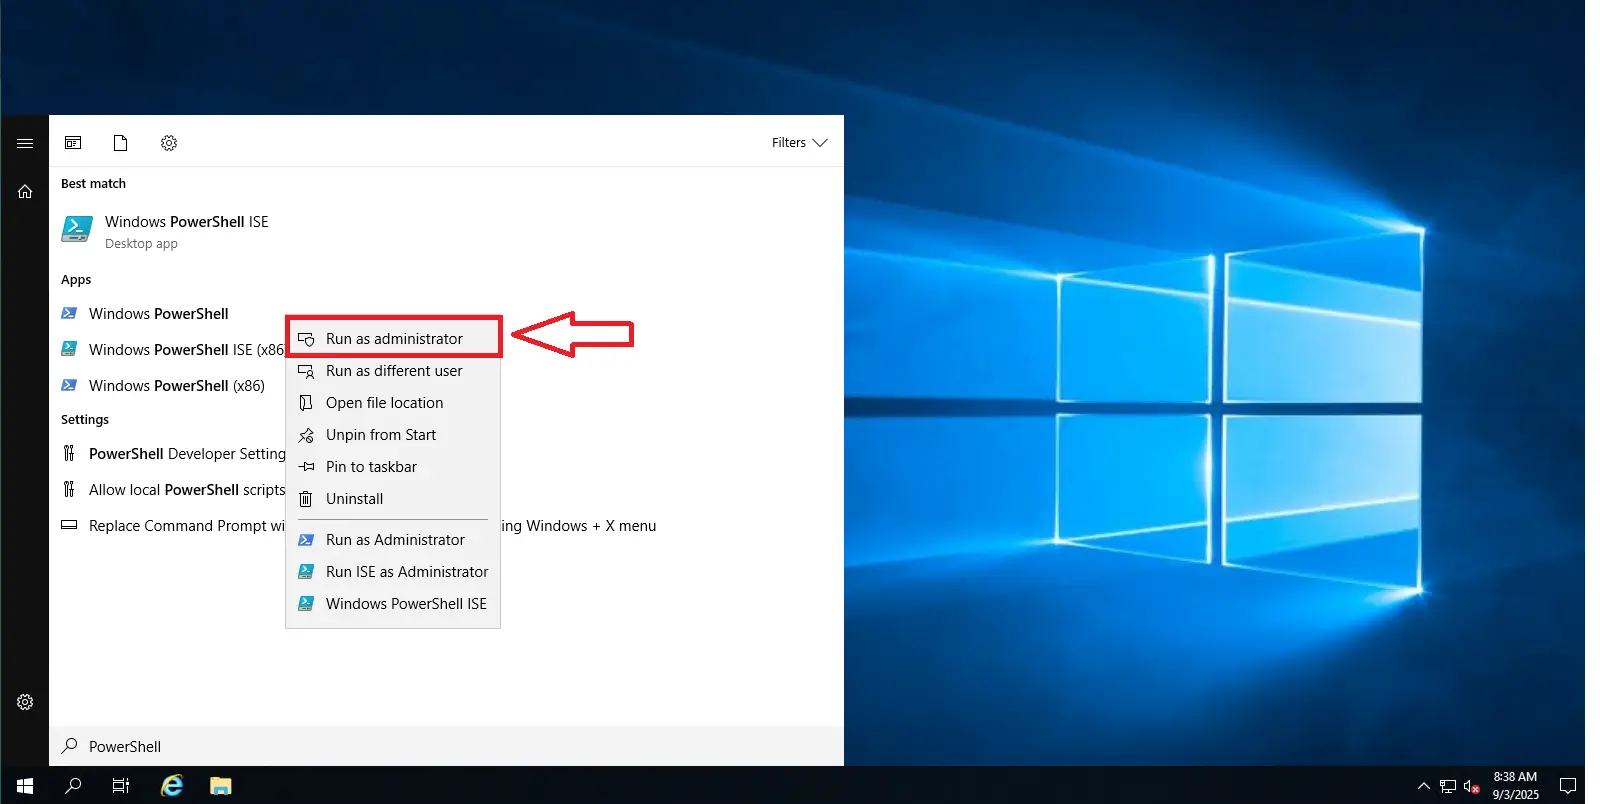Open File Explorer from the taskbar
The height and width of the screenshot is (804, 1600).
221,786
